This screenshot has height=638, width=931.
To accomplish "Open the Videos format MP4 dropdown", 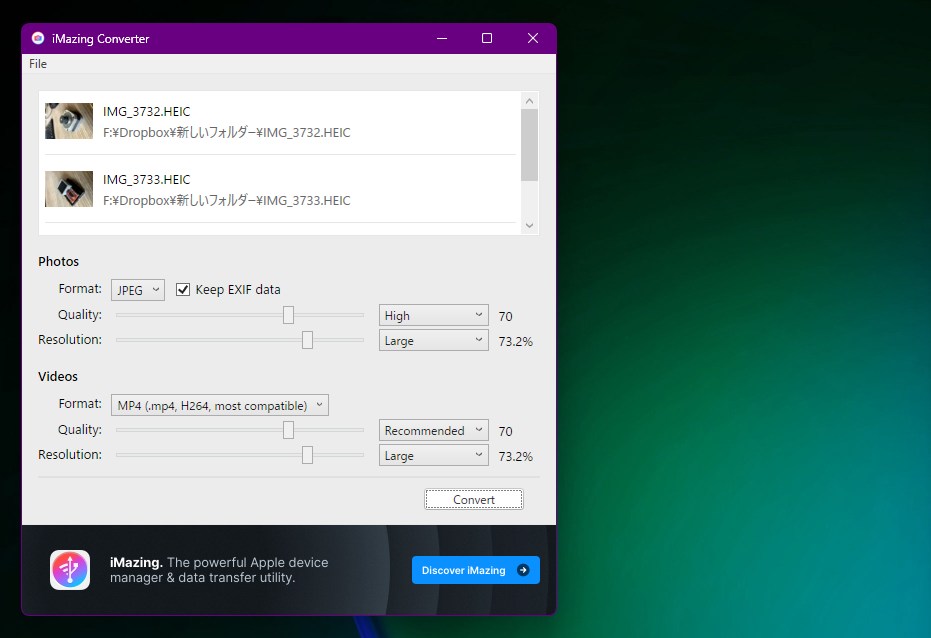I will pyautogui.click(x=219, y=405).
